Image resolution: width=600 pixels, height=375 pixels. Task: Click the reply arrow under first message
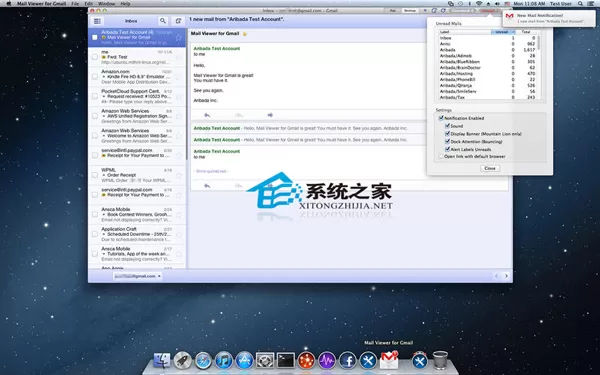coord(207,115)
